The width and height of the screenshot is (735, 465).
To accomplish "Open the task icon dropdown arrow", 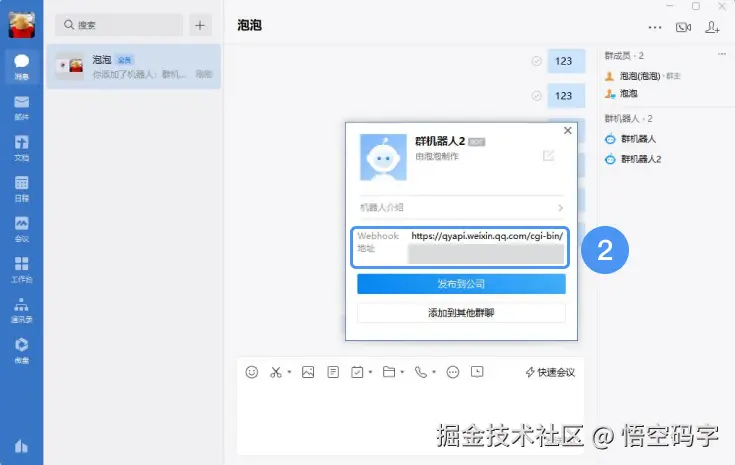I will (x=370, y=372).
